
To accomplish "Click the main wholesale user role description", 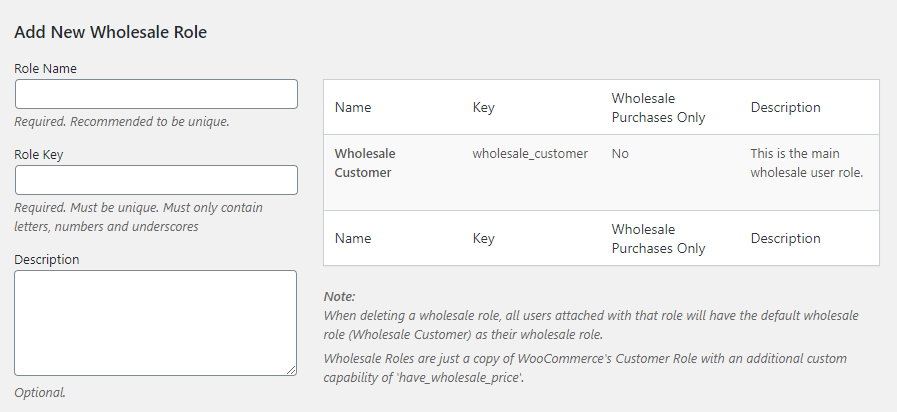I will [x=807, y=163].
